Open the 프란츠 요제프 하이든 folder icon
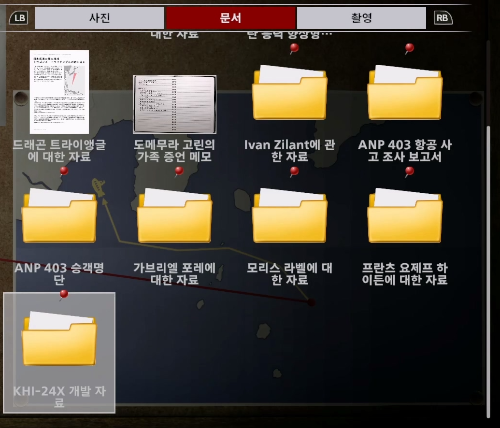 pyautogui.click(x=405, y=215)
